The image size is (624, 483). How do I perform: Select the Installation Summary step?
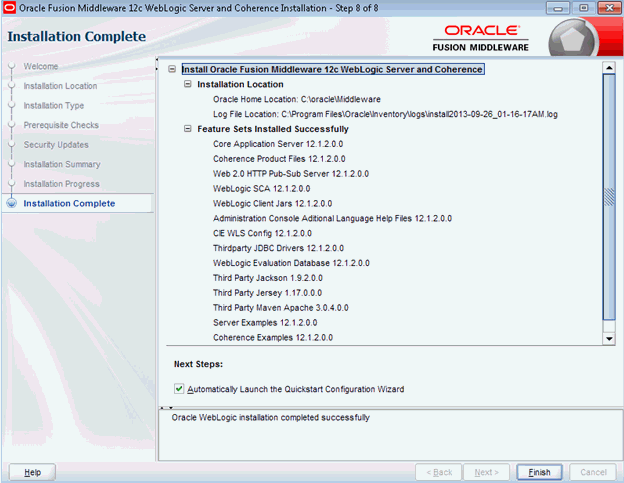(62, 164)
